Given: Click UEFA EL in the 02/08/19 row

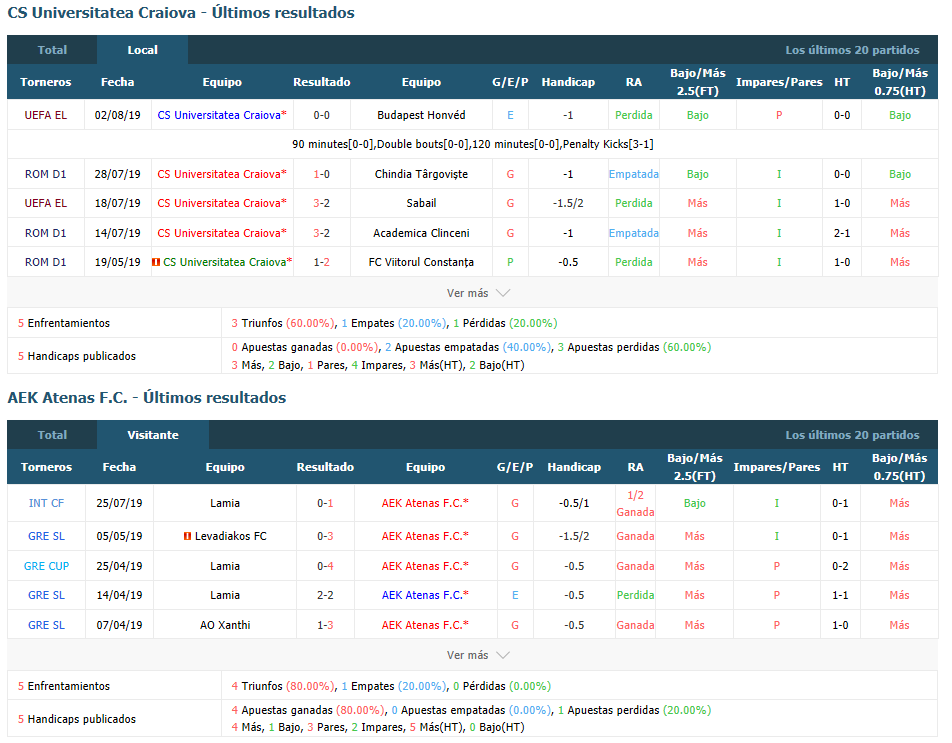Looking at the screenshot, I should 46,115.
